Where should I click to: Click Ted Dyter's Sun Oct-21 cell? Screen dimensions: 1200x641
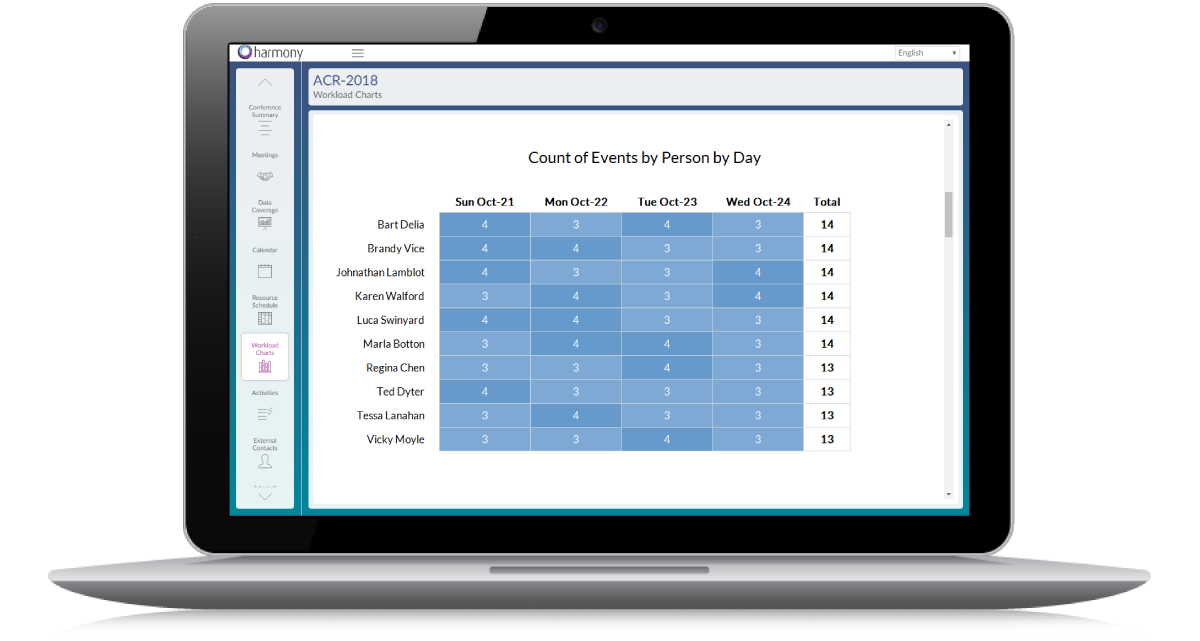485,392
